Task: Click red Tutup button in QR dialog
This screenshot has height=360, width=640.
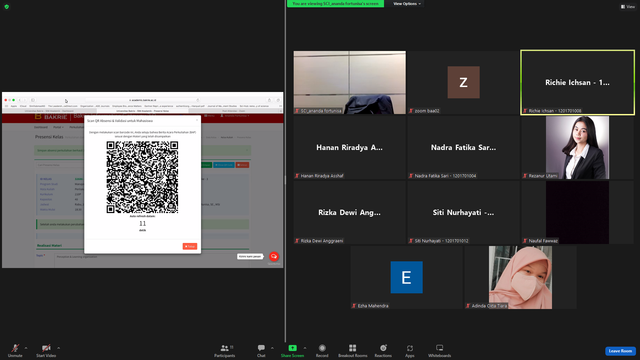Action: pyautogui.click(x=190, y=247)
